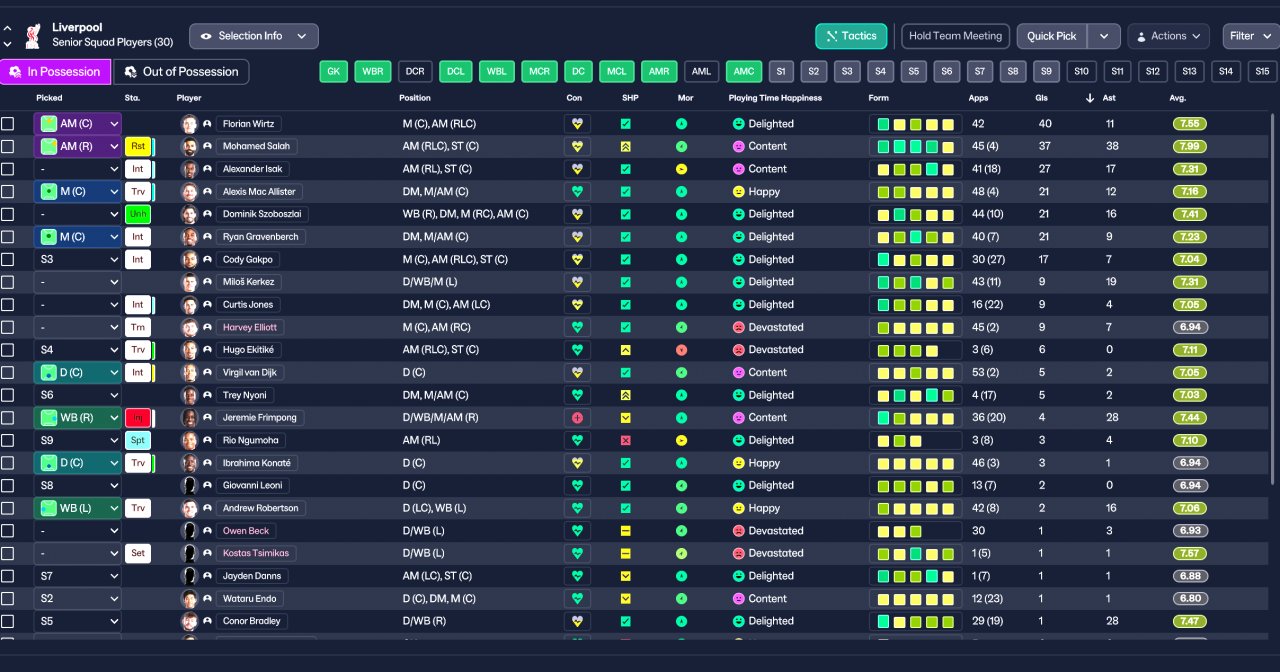The height and width of the screenshot is (672, 1280).
Task: Click the red Inj status for Frimpong
Action: (x=138, y=418)
